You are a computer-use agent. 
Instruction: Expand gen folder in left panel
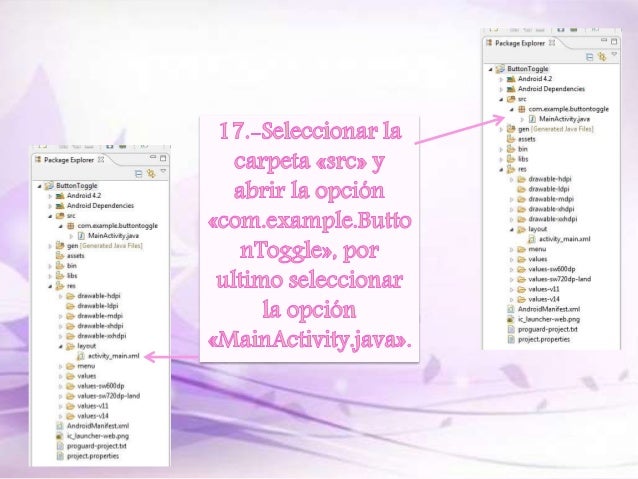tap(50, 246)
